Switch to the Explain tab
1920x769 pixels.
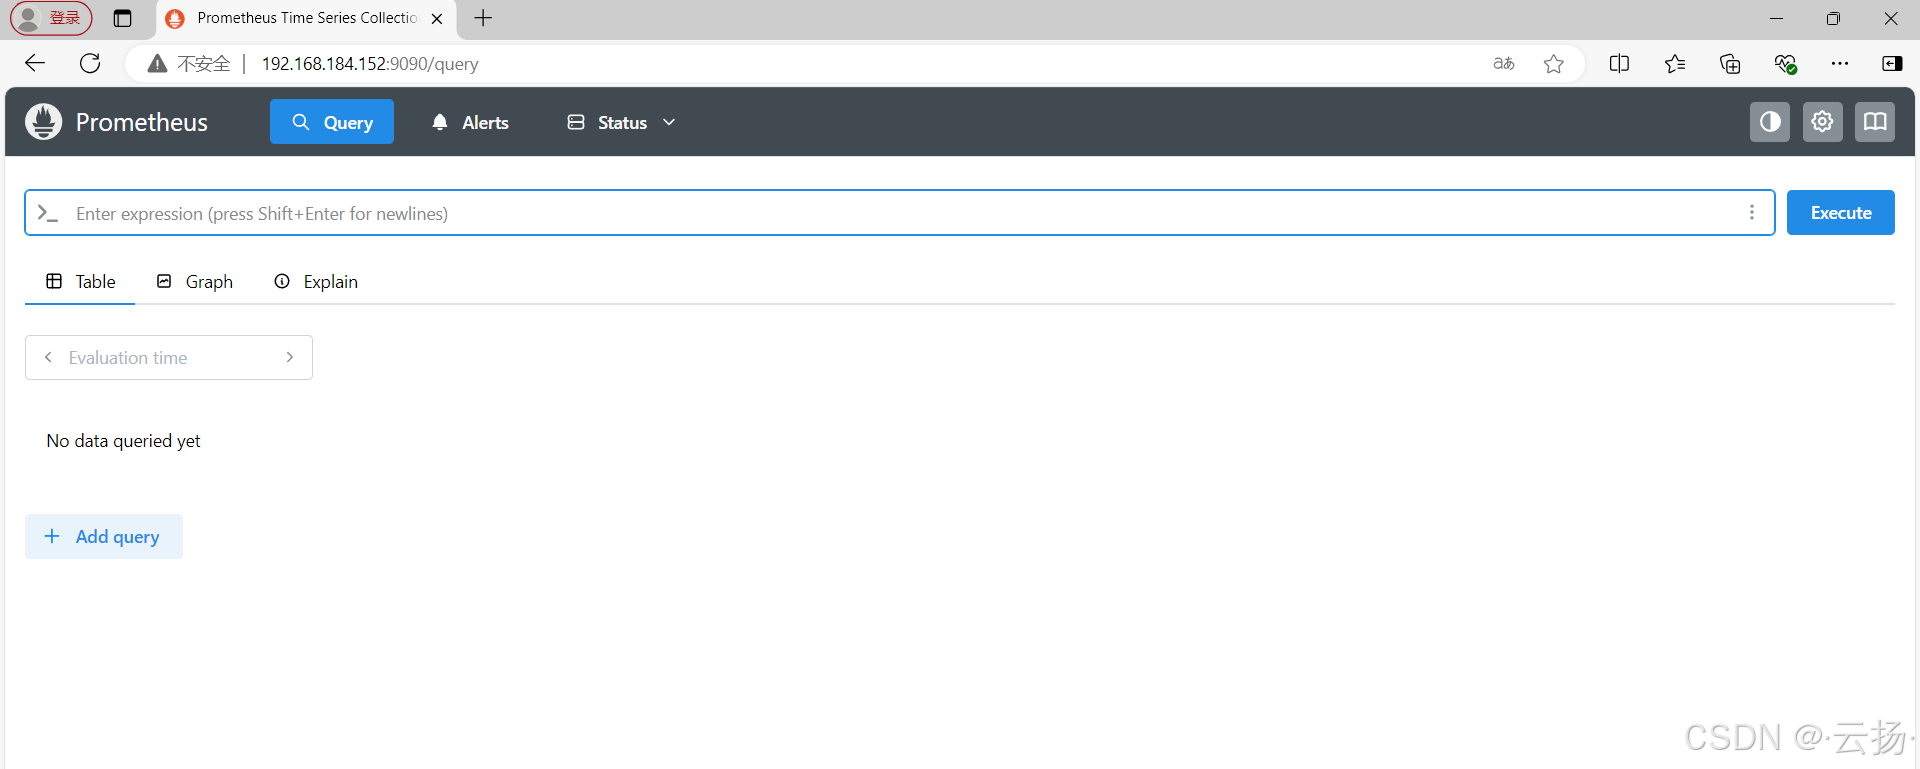click(x=316, y=282)
